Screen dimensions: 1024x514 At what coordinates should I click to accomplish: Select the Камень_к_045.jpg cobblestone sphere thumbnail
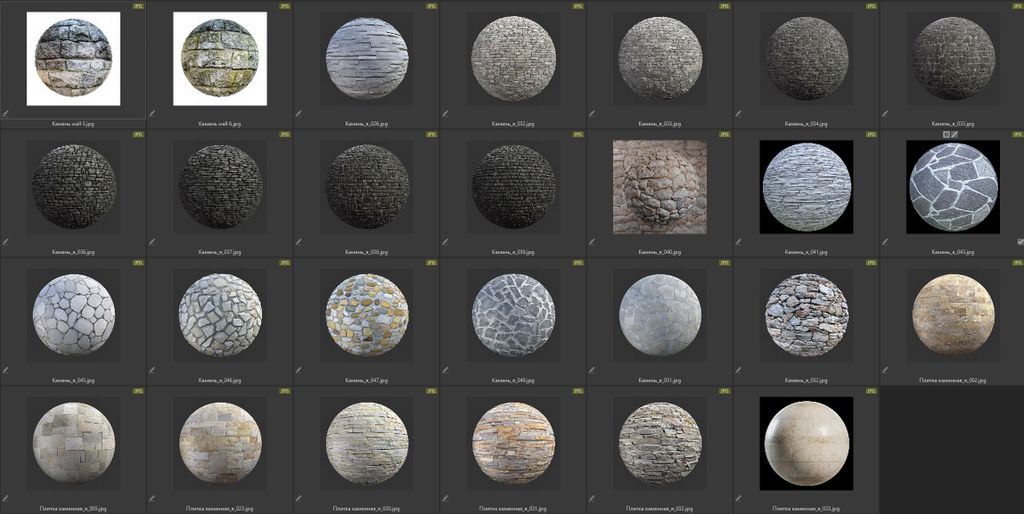point(73,315)
